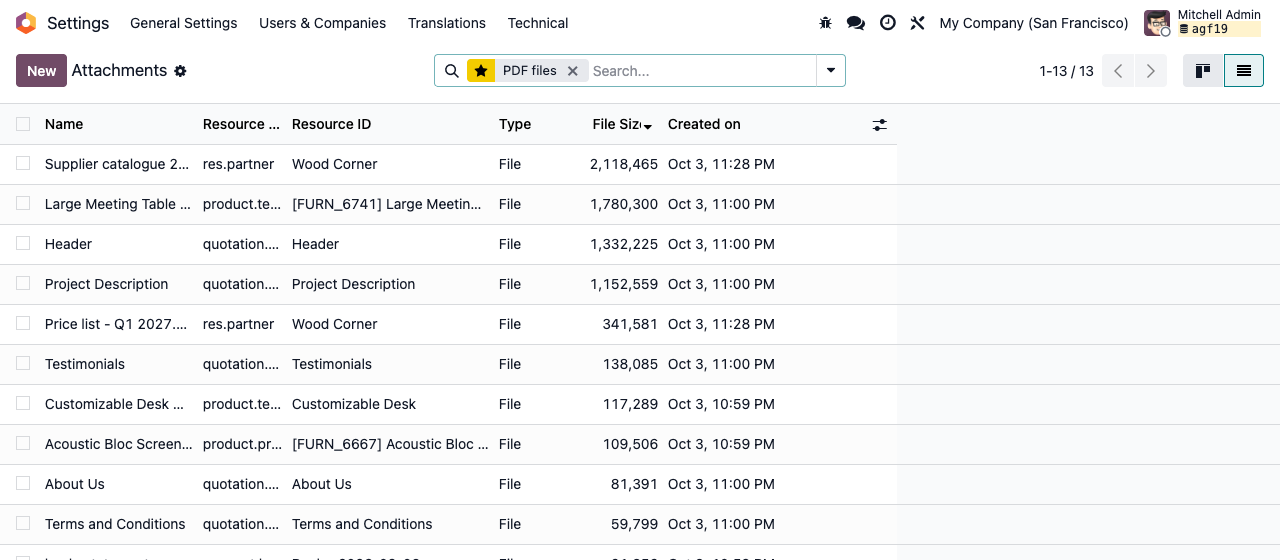
Task: Toggle the select-all header checkbox
Action: tap(23, 124)
